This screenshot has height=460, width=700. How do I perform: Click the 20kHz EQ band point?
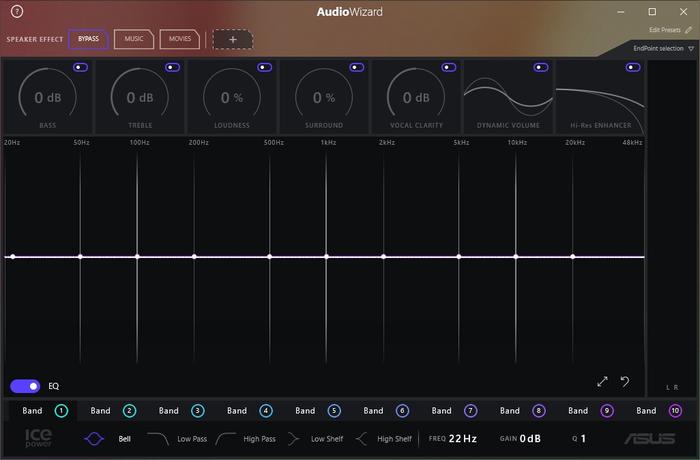(573, 257)
